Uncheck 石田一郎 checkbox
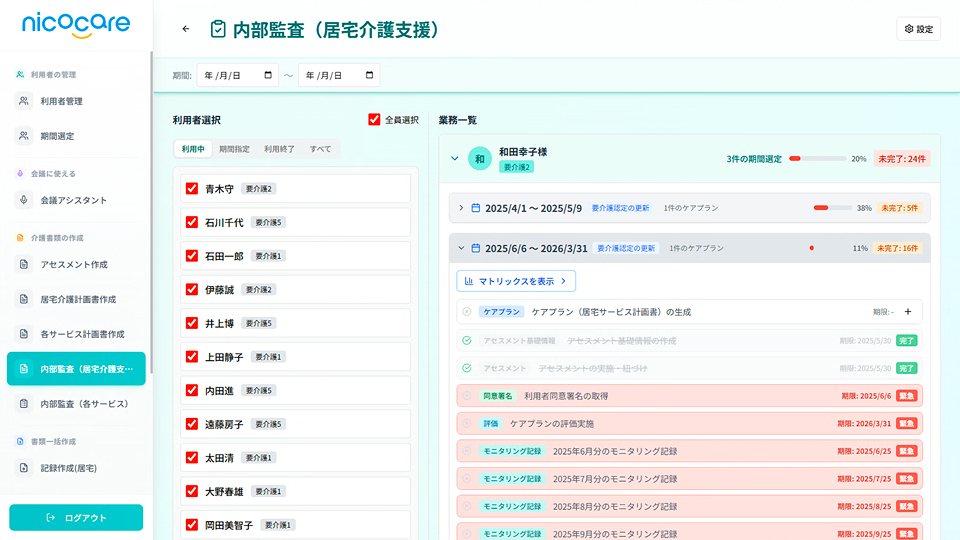This screenshot has height=540, width=960. (x=192, y=256)
